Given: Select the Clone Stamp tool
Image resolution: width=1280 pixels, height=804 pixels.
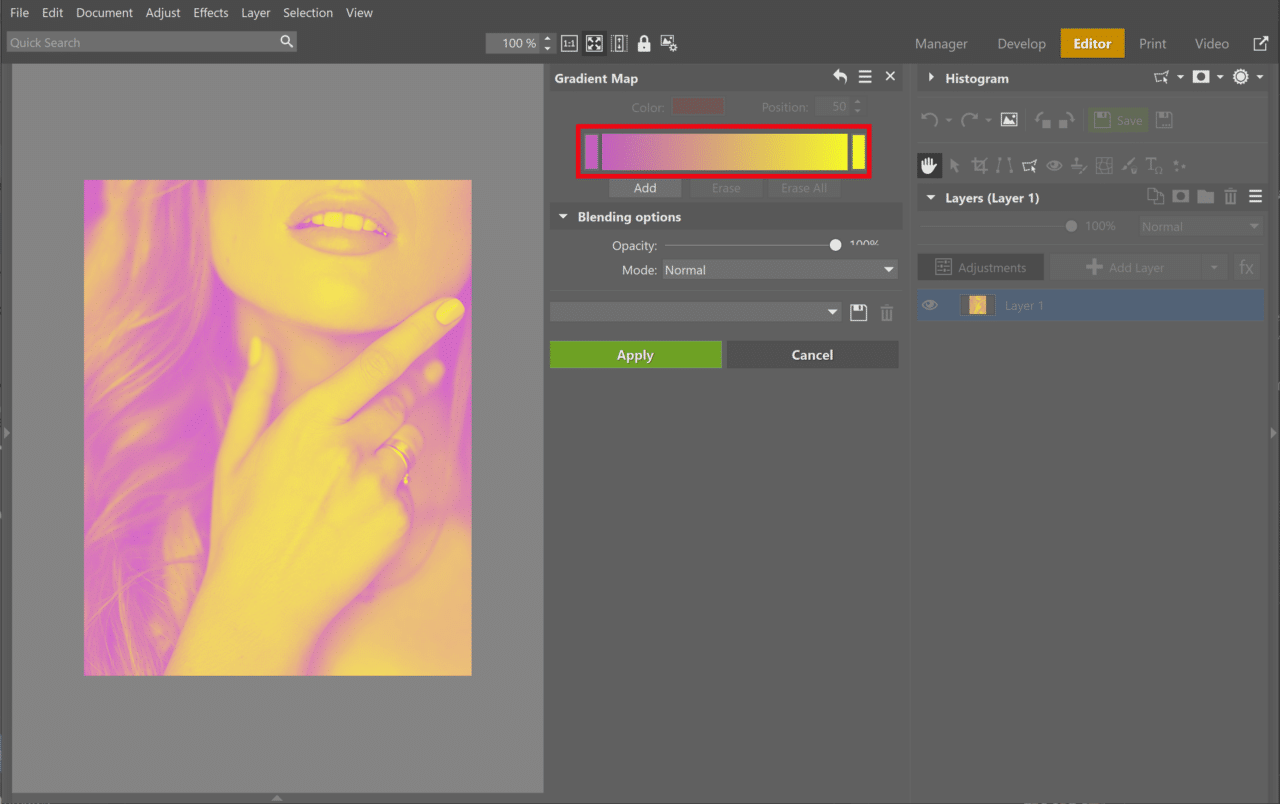Looking at the screenshot, I should click(1079, 165).
